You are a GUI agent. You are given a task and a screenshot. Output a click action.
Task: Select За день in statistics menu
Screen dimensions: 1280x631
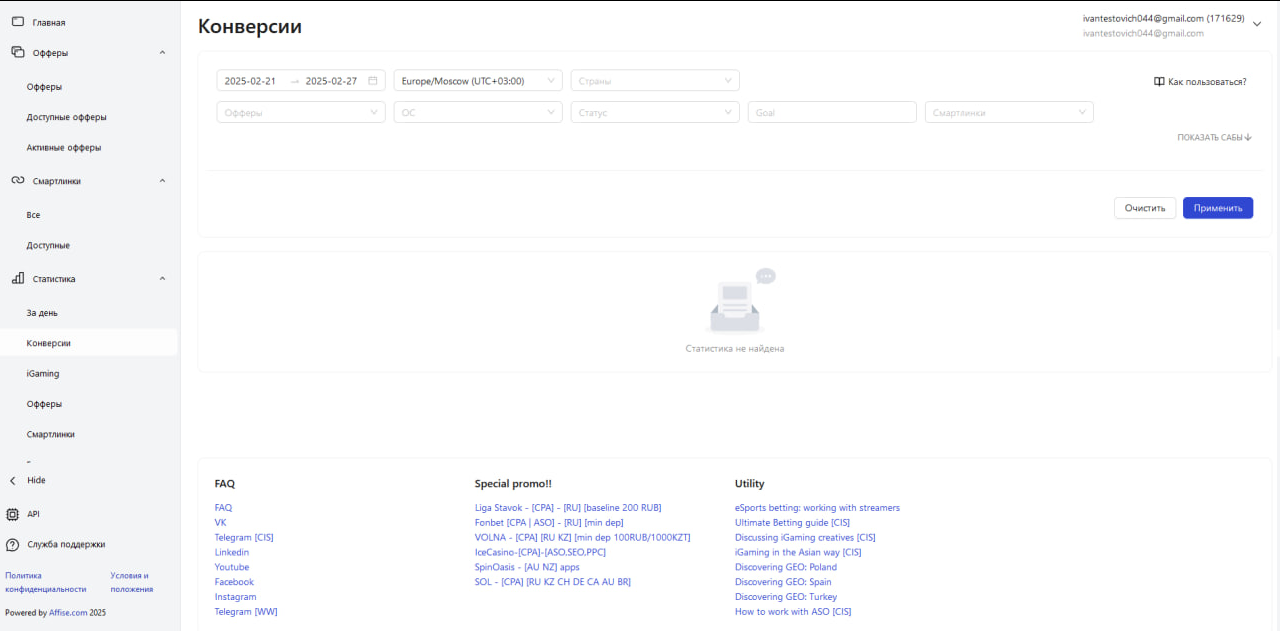tap(42, 313)
